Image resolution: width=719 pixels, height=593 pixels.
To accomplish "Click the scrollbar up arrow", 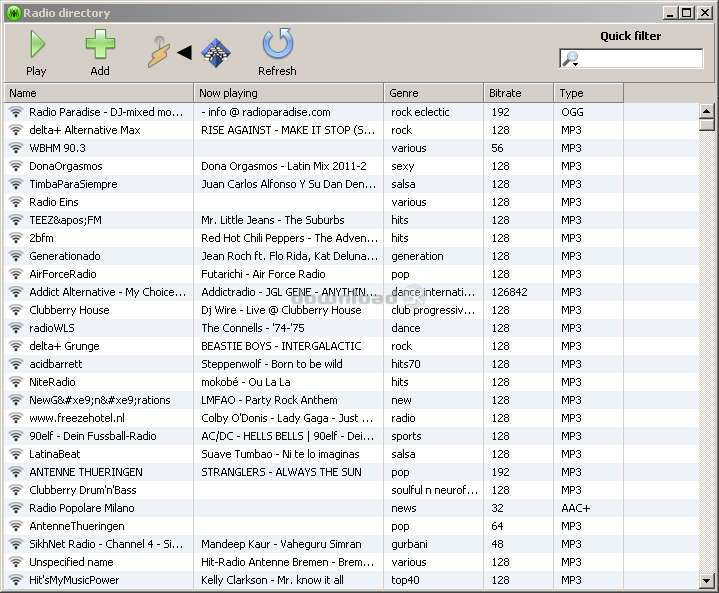I will point(707,111).
